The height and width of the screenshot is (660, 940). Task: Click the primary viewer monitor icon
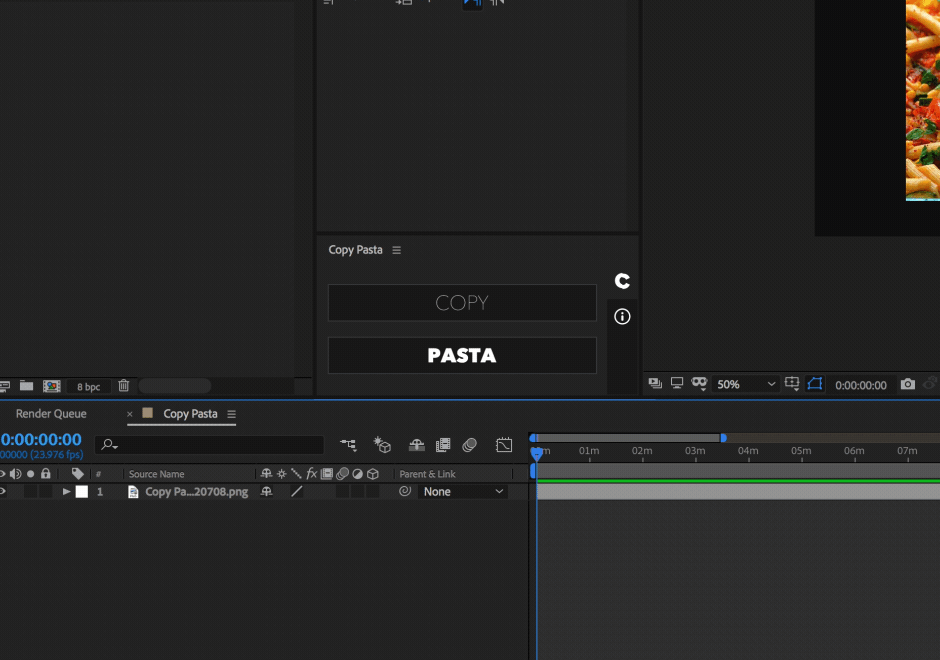pos(677,382)
